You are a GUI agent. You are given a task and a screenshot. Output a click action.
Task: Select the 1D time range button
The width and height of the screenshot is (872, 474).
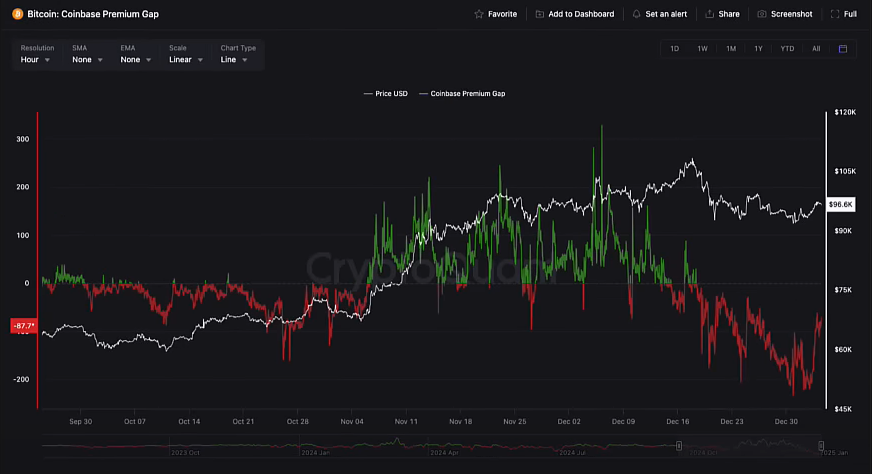point(674,49)
